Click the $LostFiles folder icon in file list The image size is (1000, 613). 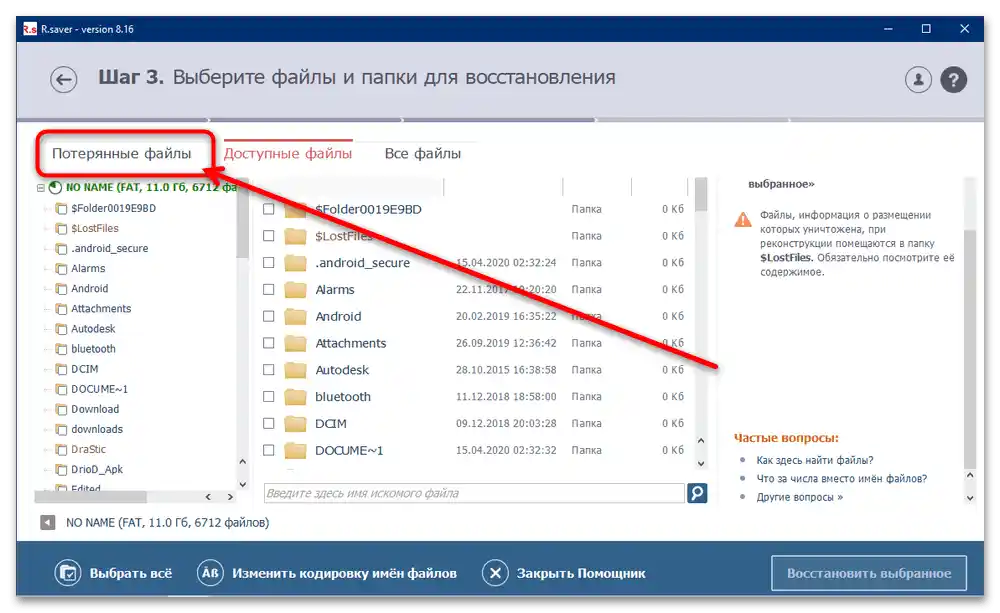click(x=295, y=236)
